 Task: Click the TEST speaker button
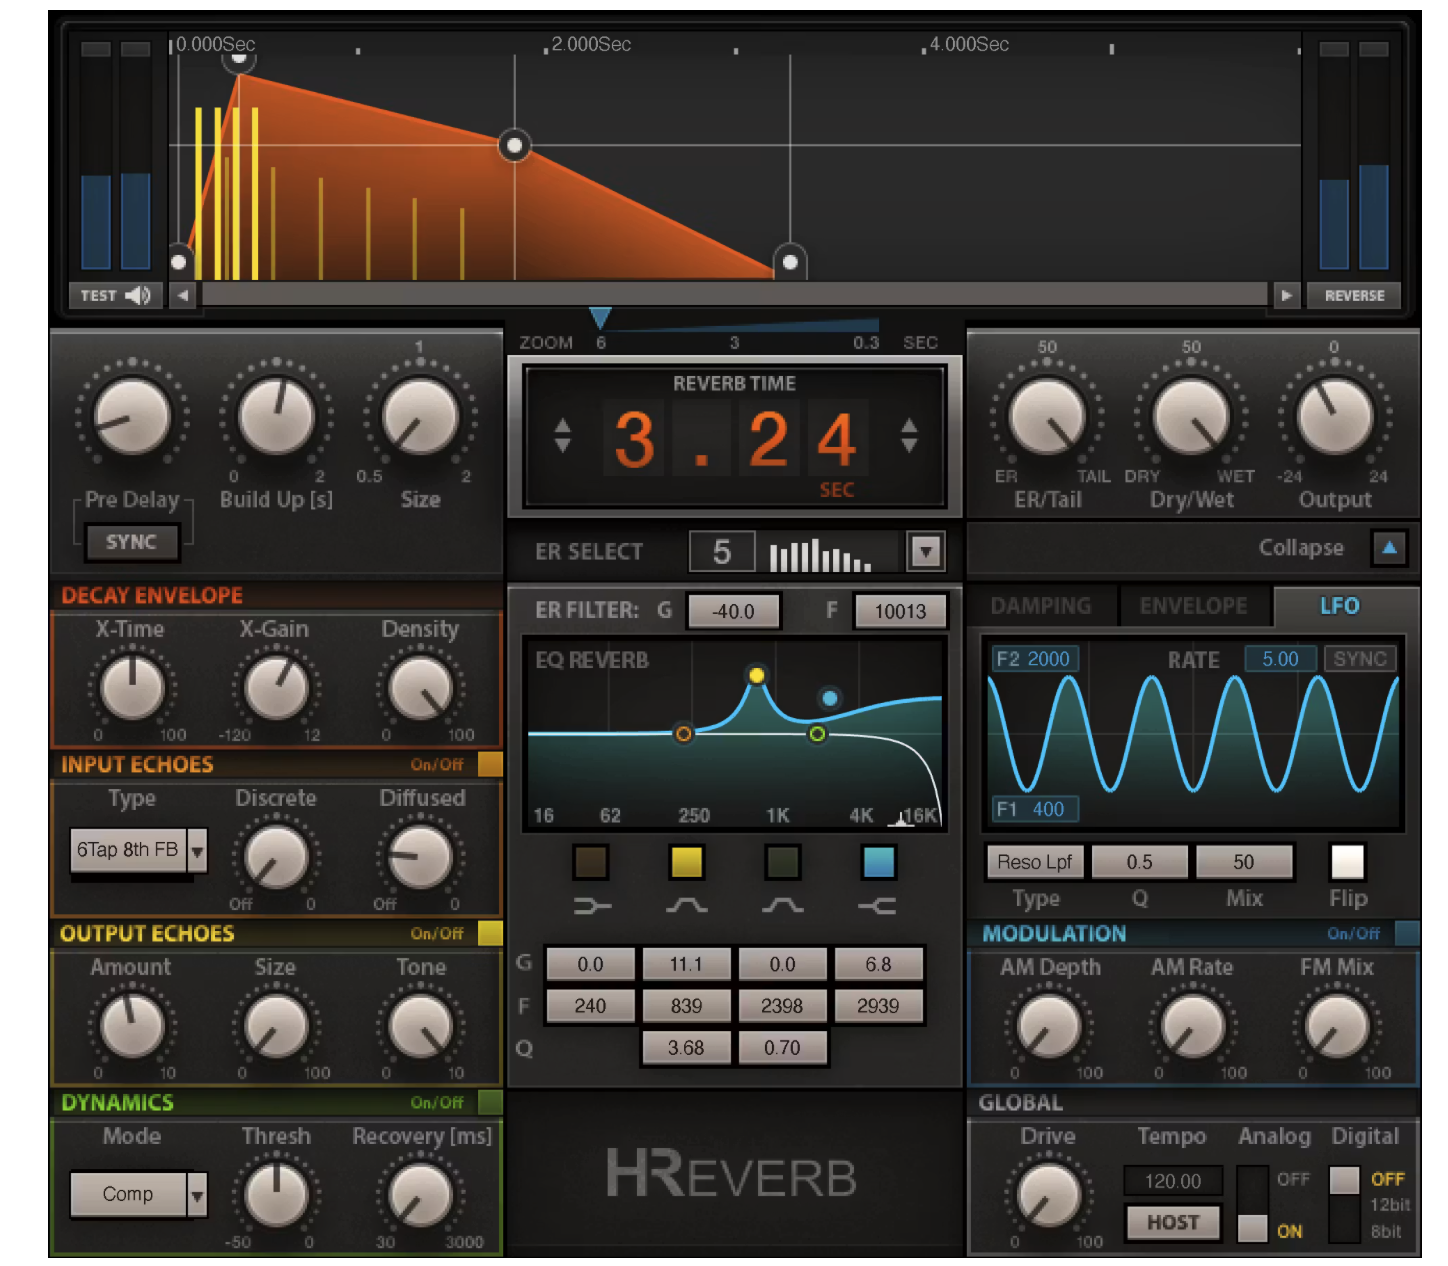point(115,295)
